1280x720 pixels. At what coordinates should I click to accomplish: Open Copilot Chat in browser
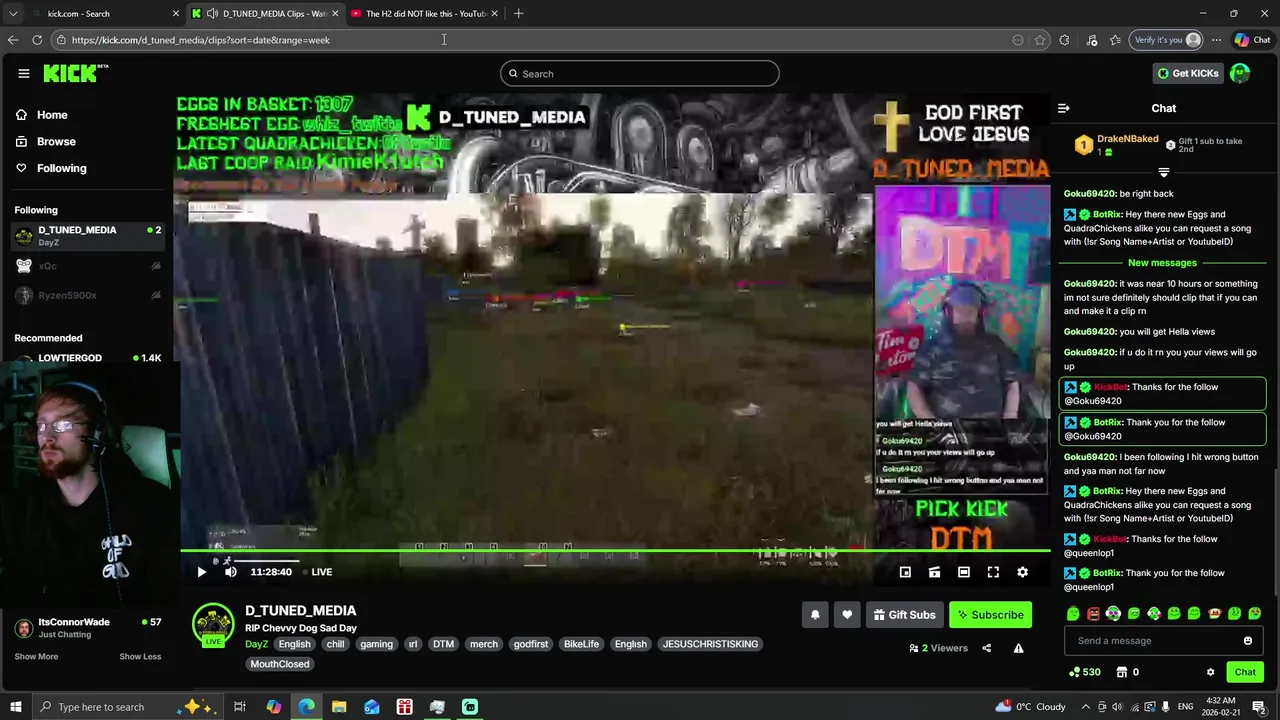click(1252, 40)
